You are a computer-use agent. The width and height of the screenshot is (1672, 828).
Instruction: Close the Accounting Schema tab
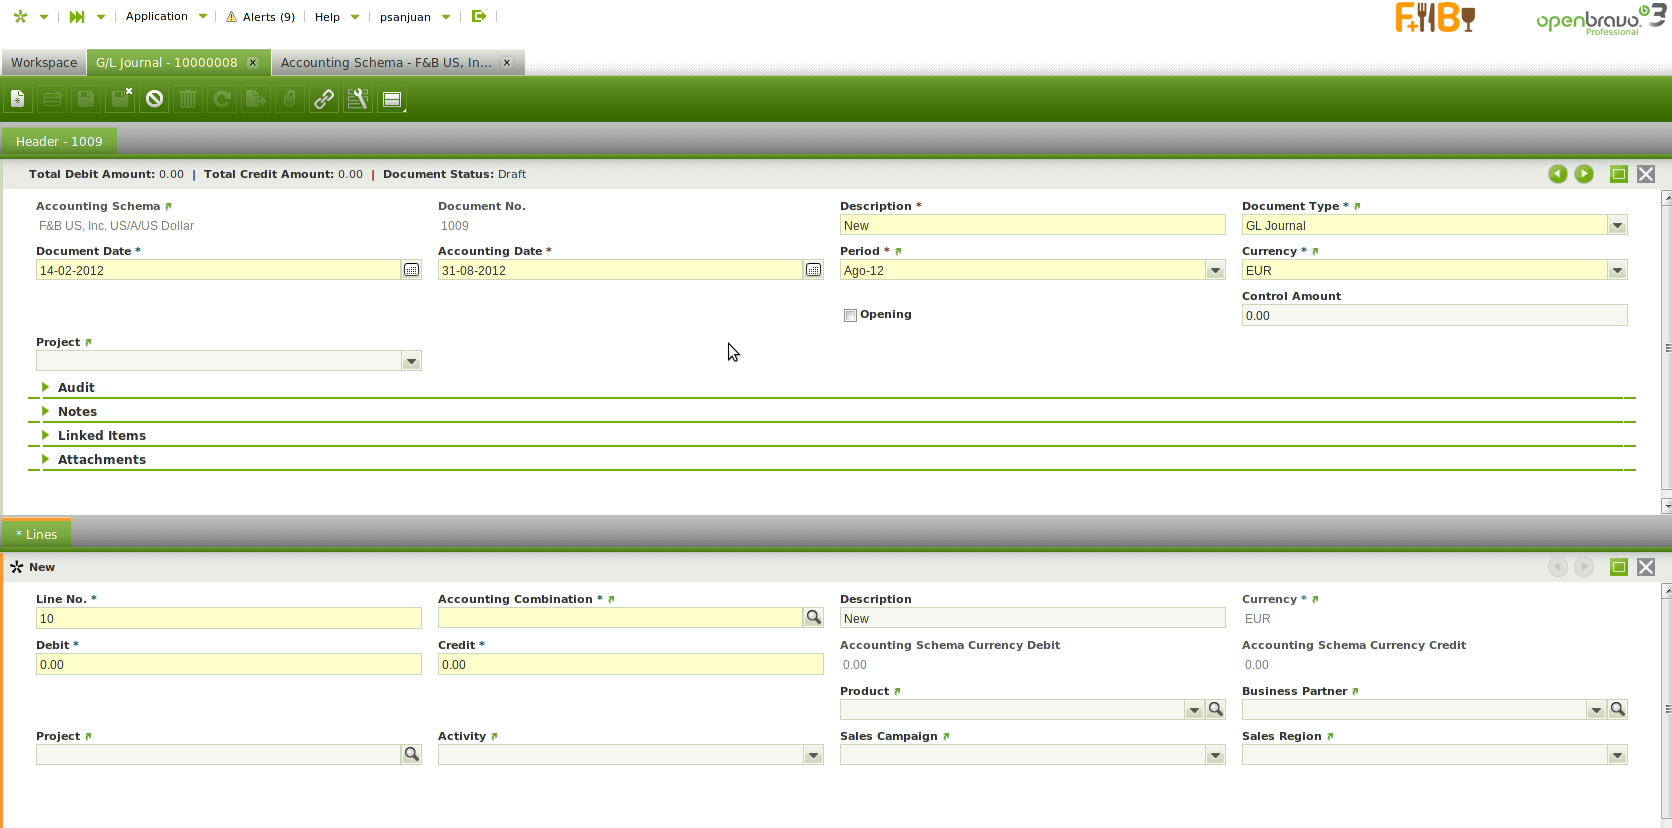pyautogui.click(x=507, y=62)
